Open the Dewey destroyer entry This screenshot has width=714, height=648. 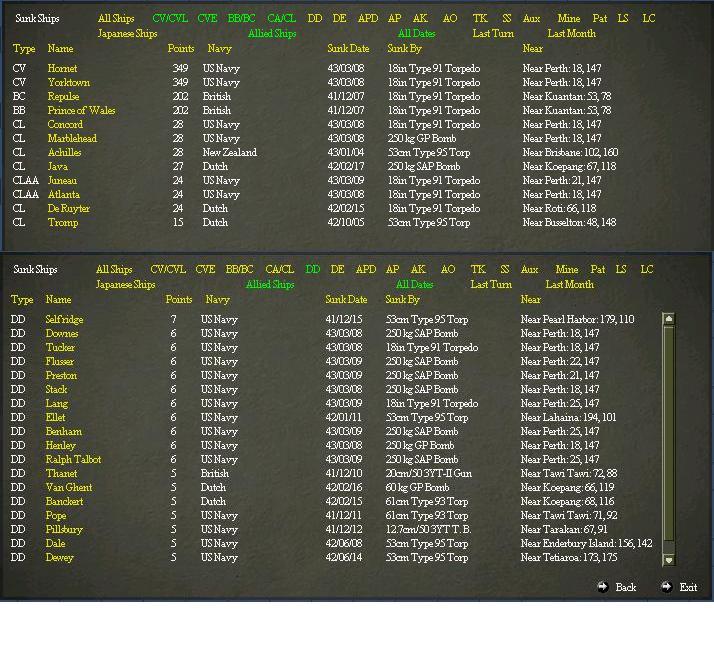click(59, 558)
